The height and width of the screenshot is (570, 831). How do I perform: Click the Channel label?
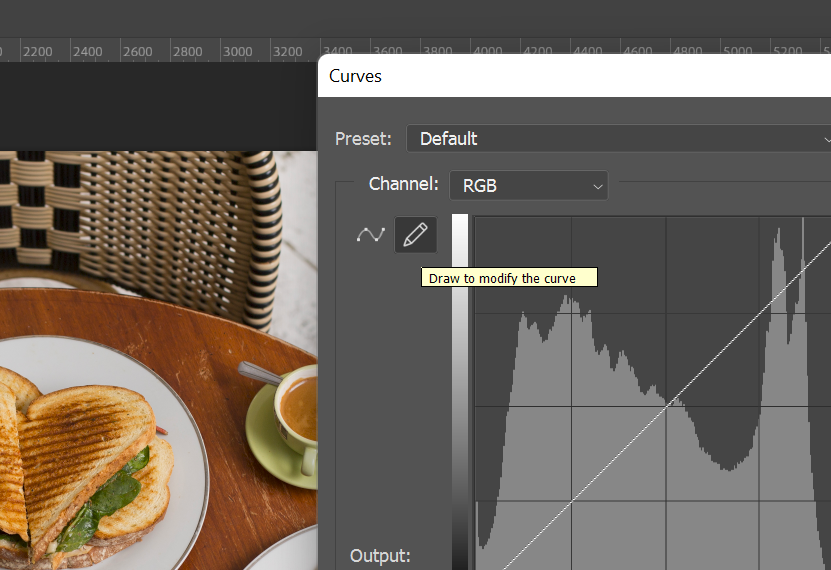[404, 184]
